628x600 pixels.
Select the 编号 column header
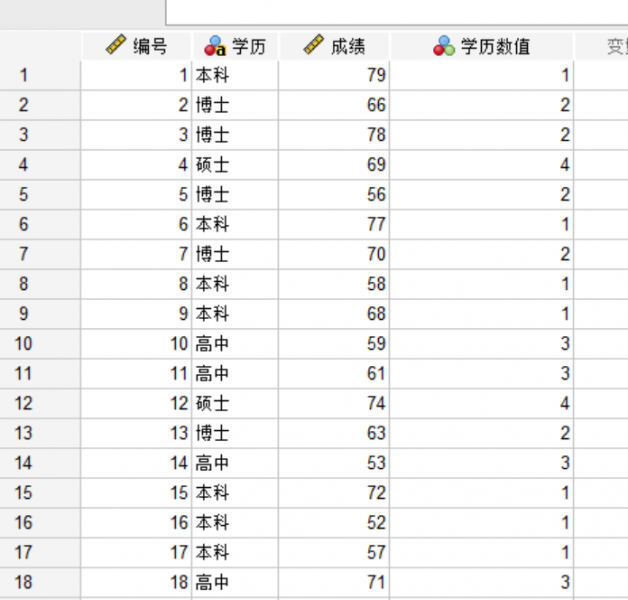137,46
